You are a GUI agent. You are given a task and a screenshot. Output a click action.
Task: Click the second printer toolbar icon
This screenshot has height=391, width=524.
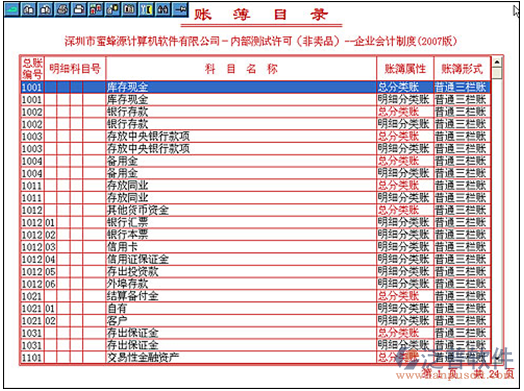coord(79,10)
